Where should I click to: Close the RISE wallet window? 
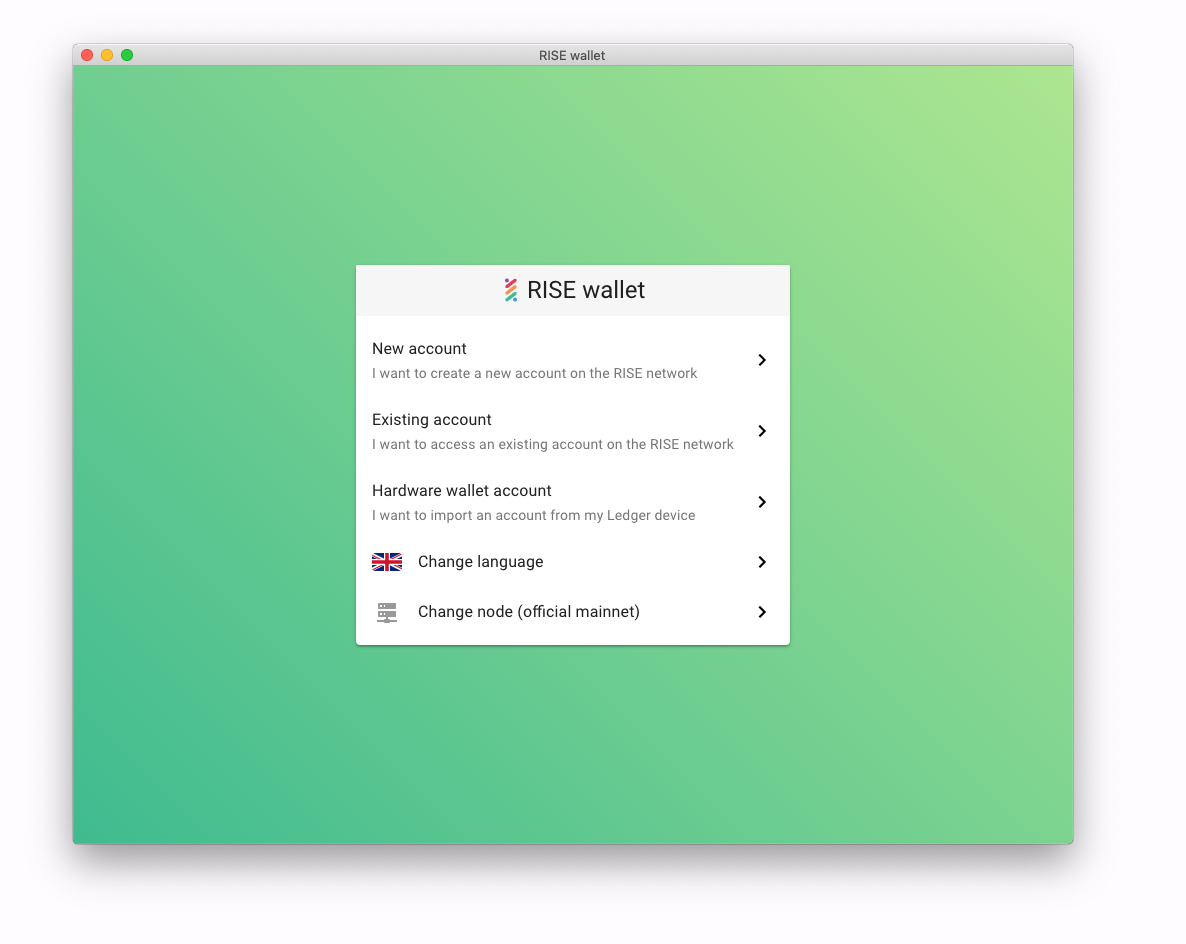pyautogui.click(x=87, y=55)
